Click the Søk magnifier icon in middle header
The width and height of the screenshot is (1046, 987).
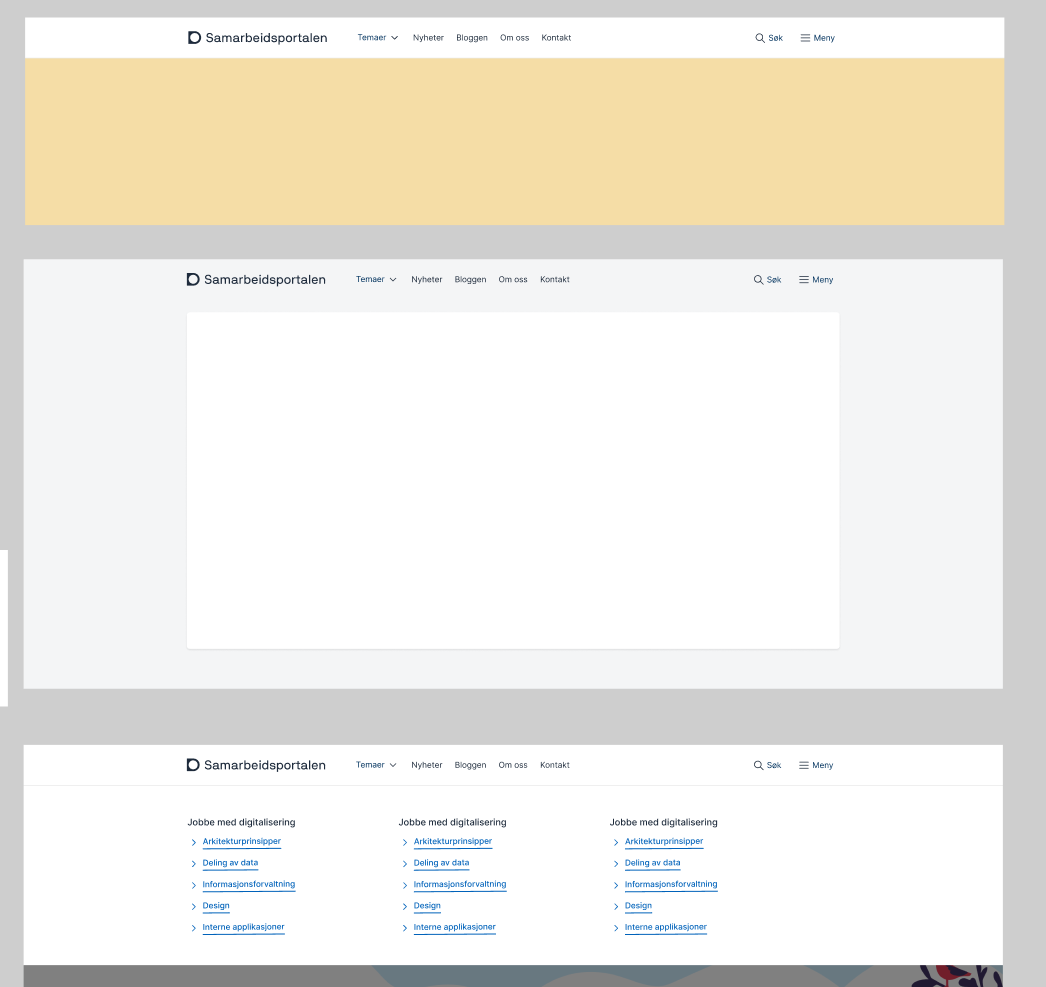757,279
